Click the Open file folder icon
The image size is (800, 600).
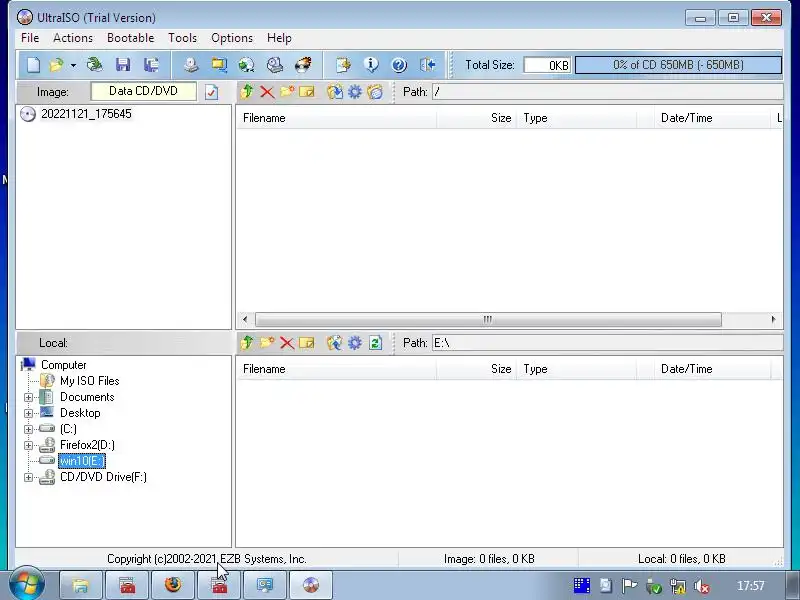pyautogui.click(x=57, y=65)
